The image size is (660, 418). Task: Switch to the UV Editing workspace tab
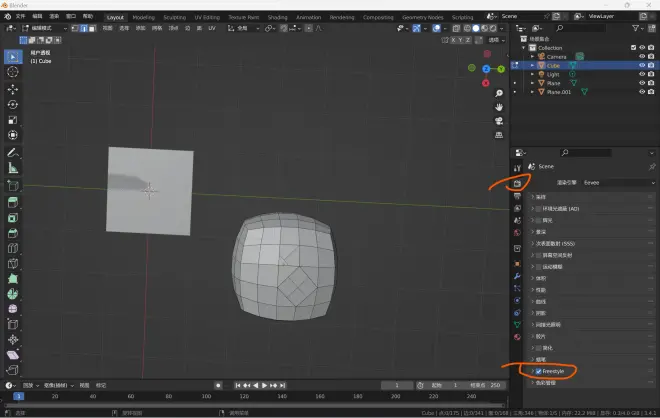pyautogui.click(x=207, y=17)
